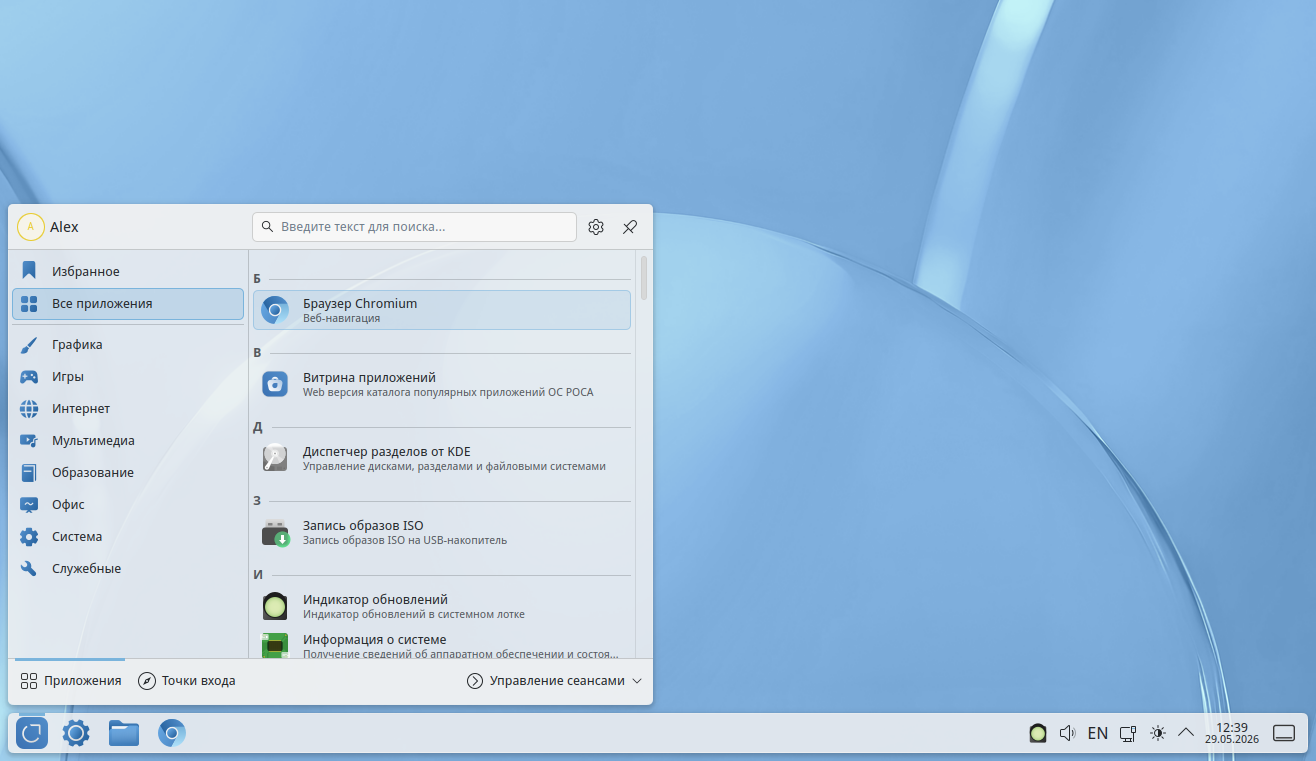Switch keyboard layout via EN indicator
This screenshot has width=1316, height=761.
pos(1097,733)
